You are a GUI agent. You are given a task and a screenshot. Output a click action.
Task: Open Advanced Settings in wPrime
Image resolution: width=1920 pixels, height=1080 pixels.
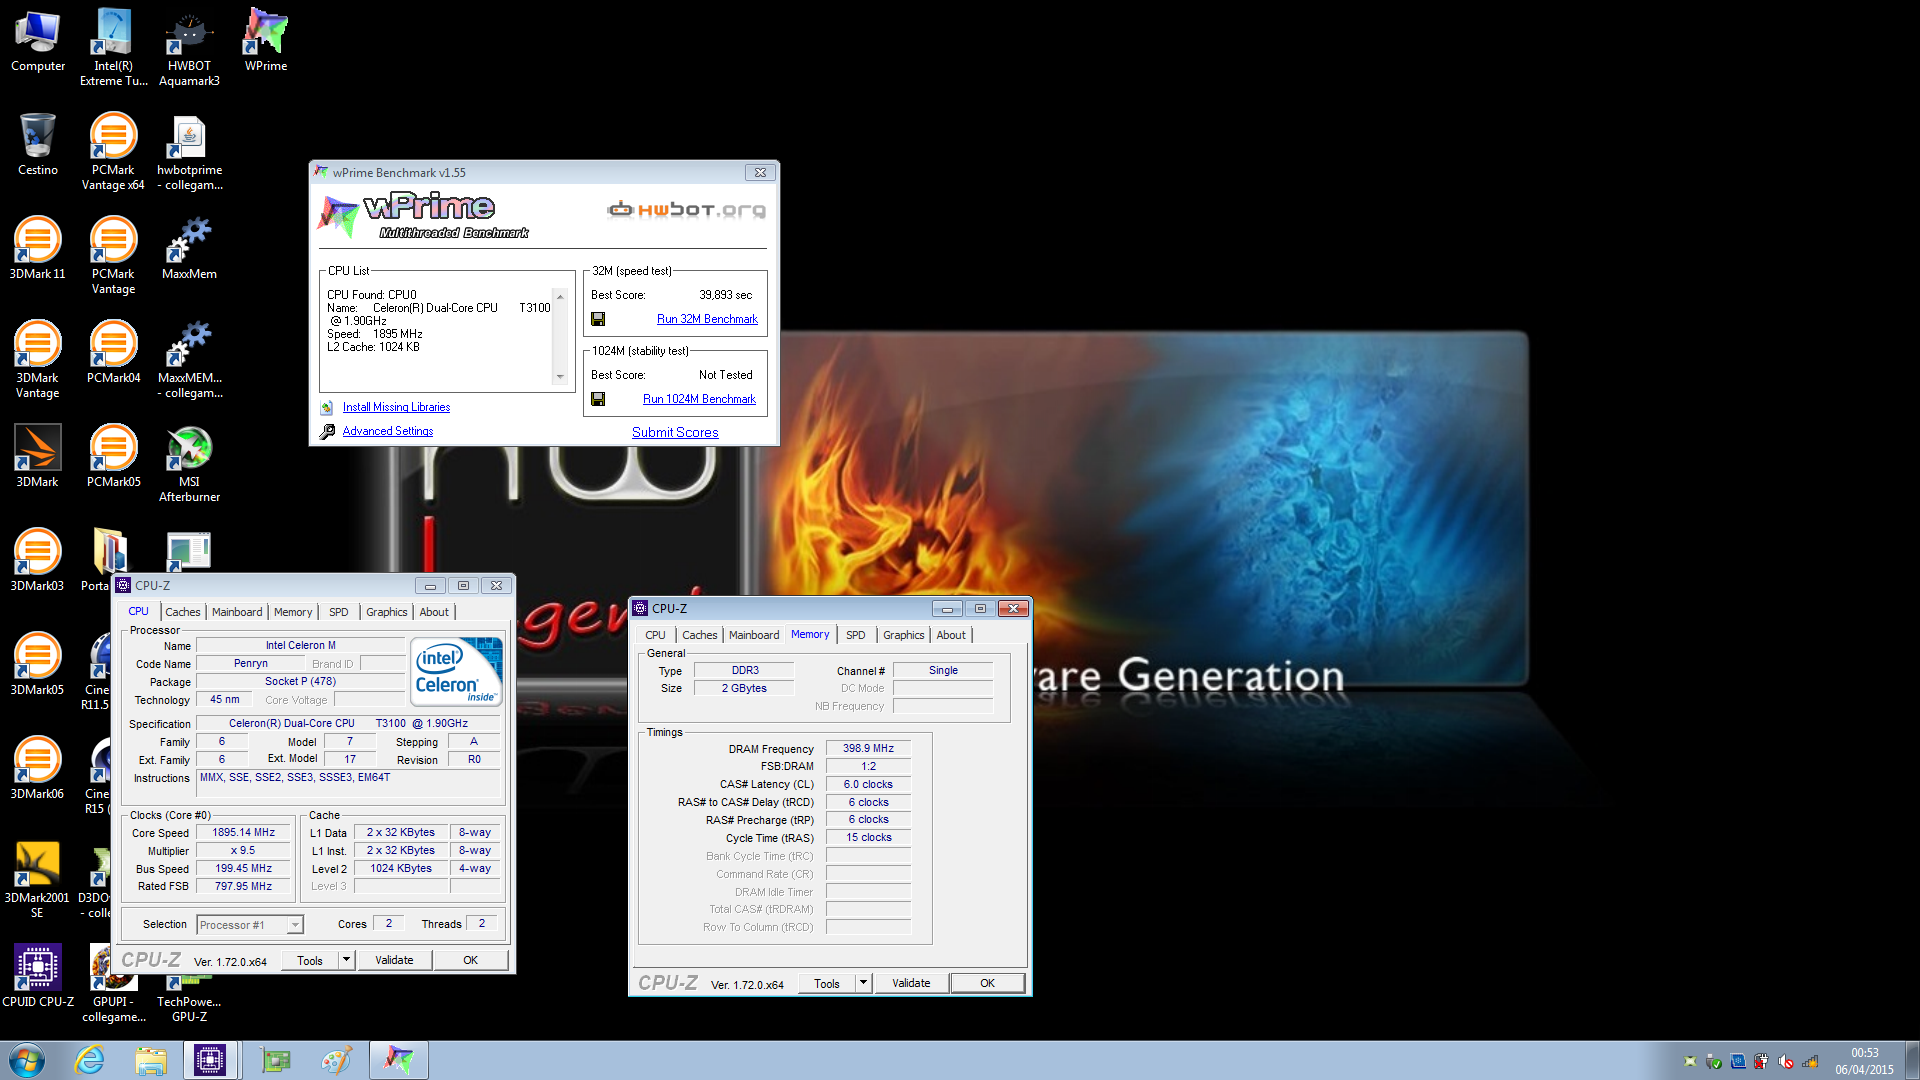point(388,431)
